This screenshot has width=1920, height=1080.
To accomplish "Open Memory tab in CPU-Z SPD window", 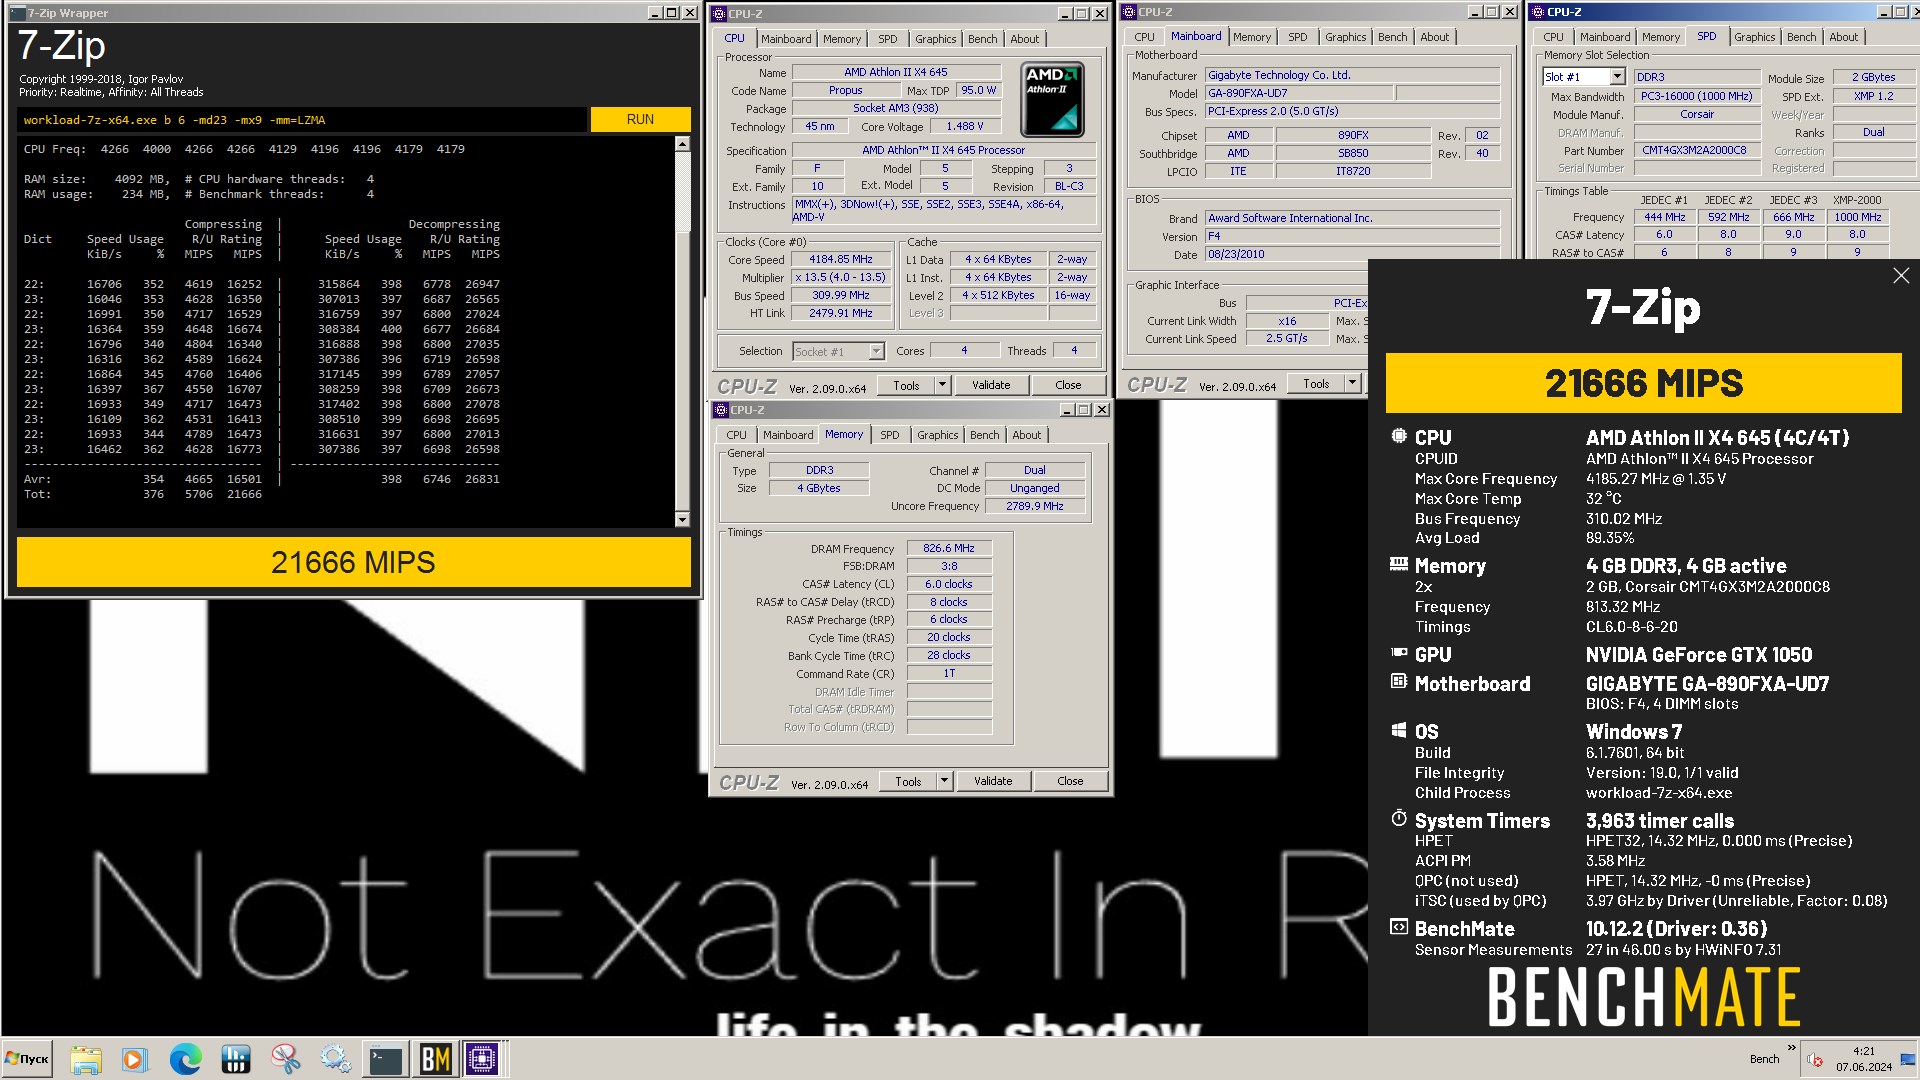I will coord(1661,37).
